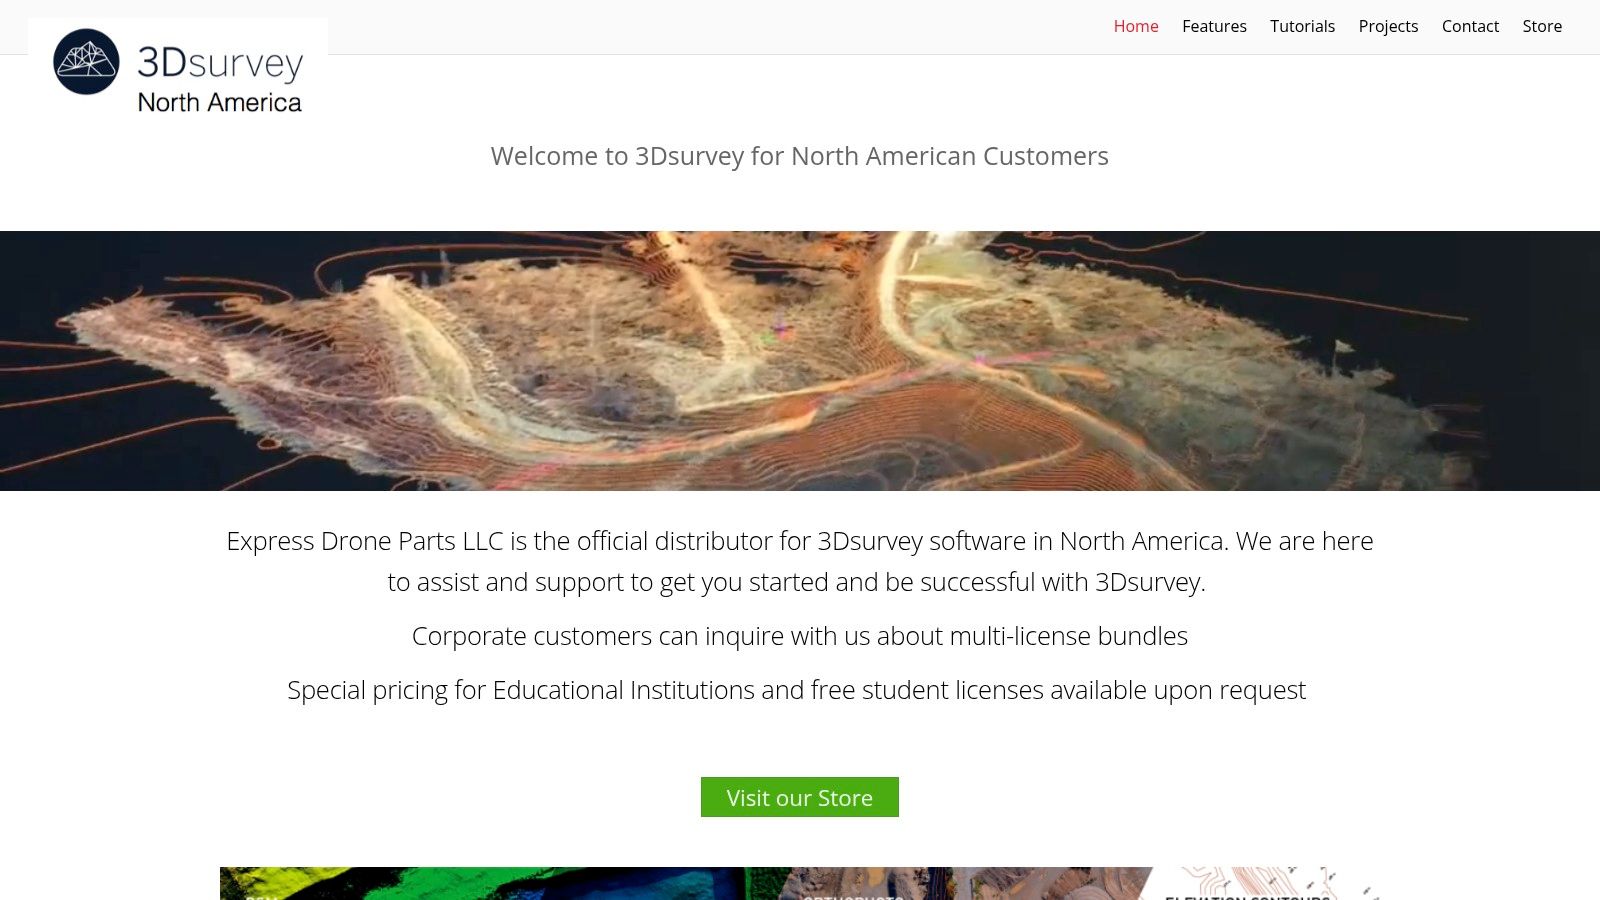Click the multi-license bundles text line
The width and height of the screenshot is (1600, 900).
coord(800,636)
